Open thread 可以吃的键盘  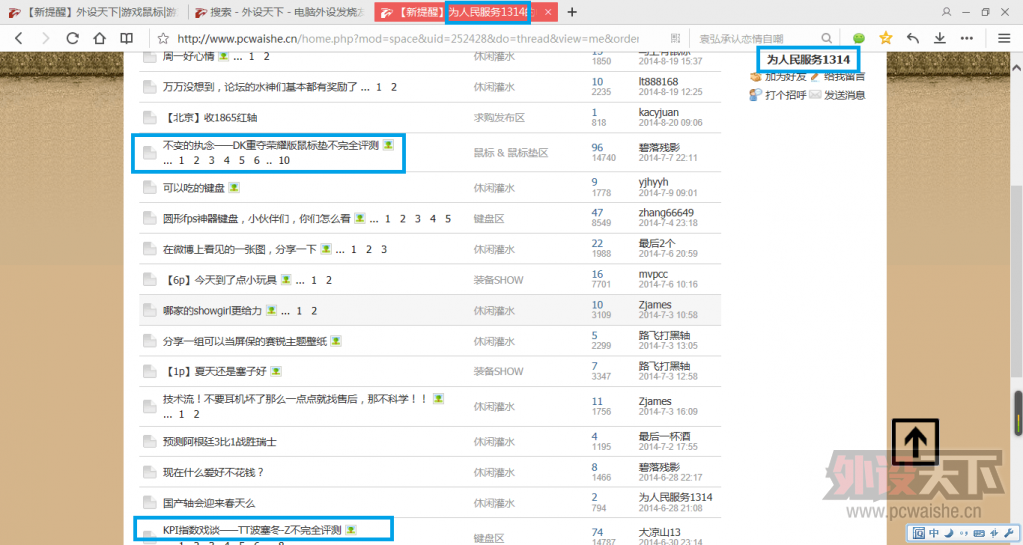point(194,187)
